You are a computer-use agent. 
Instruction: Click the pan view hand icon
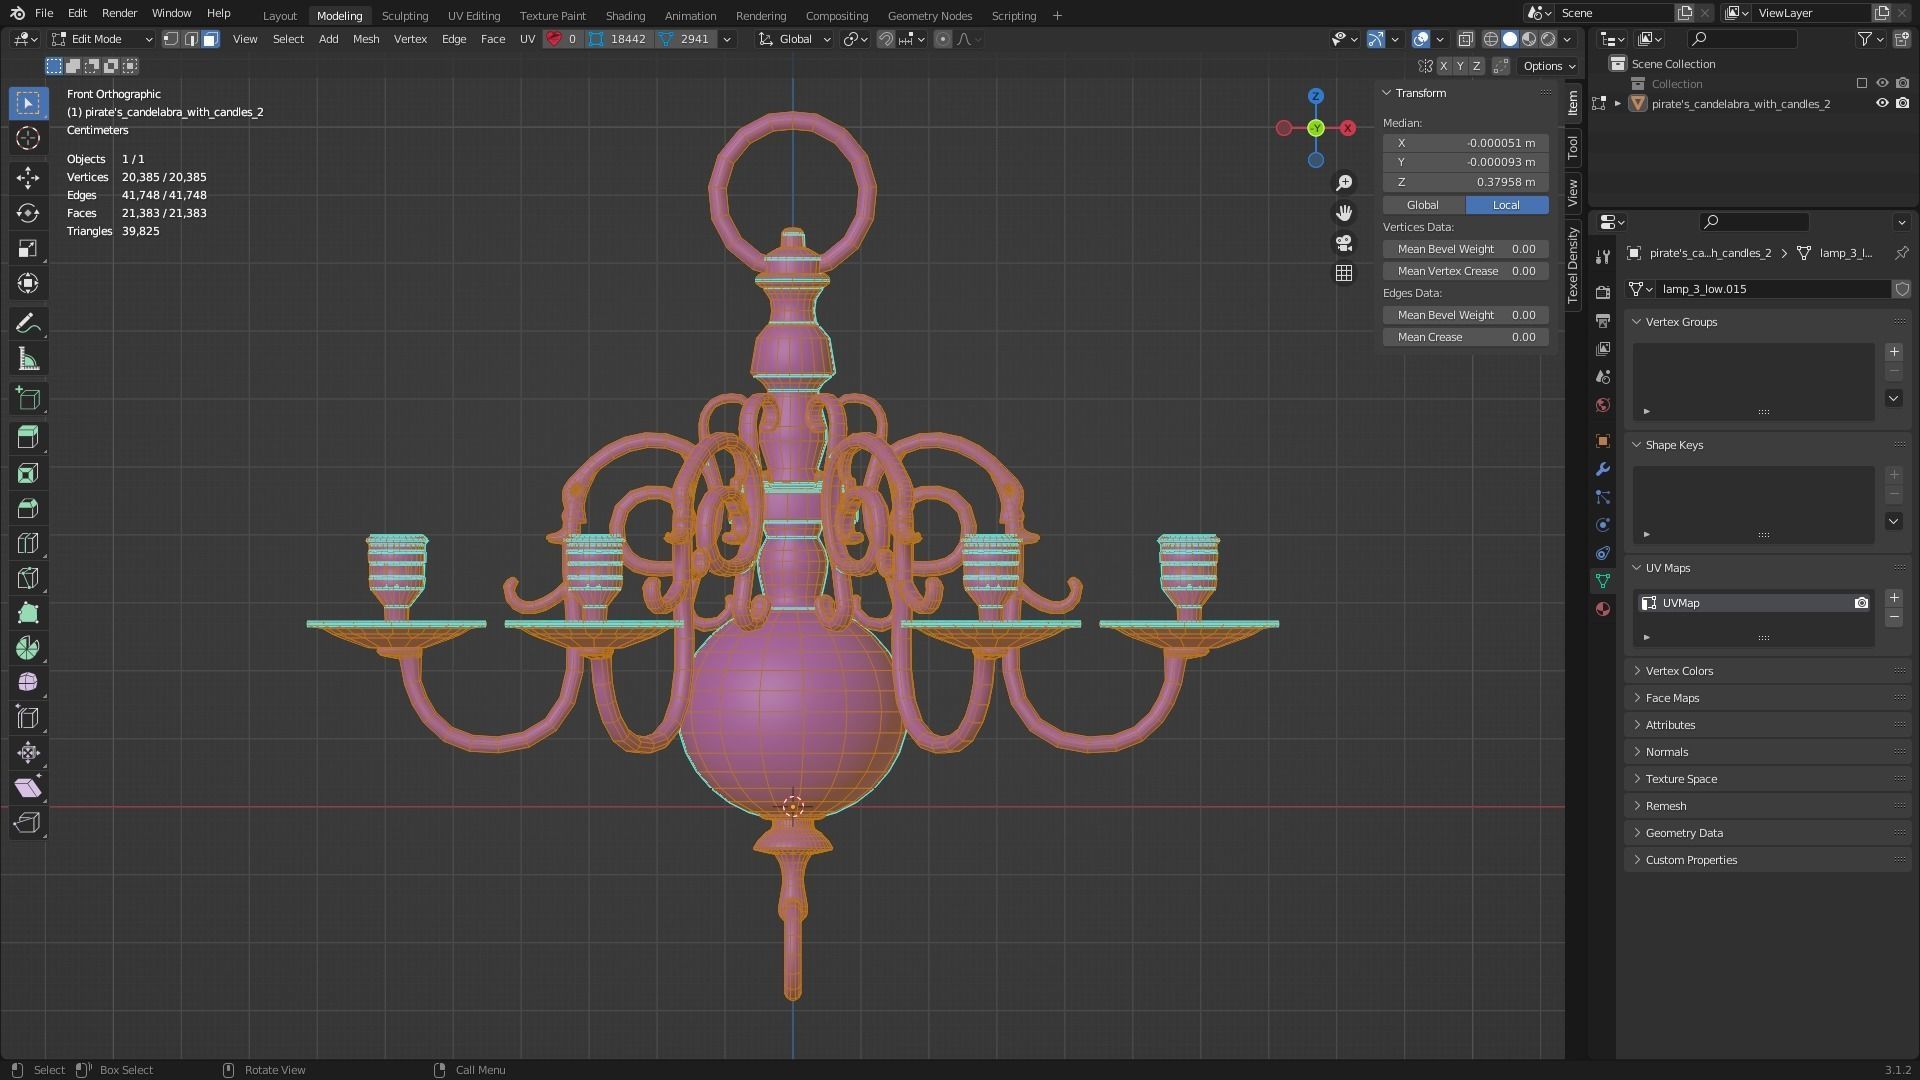click(1344, 213)
